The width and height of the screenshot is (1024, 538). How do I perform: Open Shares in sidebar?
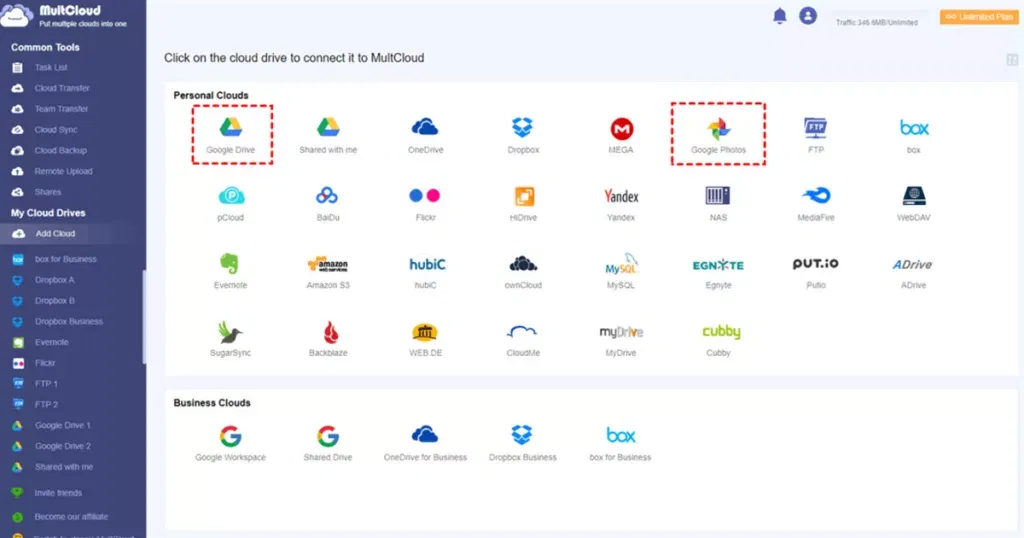click(48, 193)
